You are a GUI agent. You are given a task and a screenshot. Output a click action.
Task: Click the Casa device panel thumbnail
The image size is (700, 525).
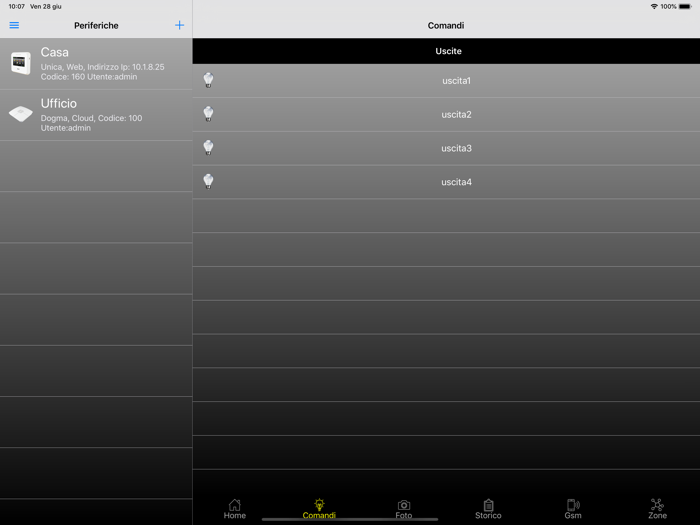(x=21, y=63)
